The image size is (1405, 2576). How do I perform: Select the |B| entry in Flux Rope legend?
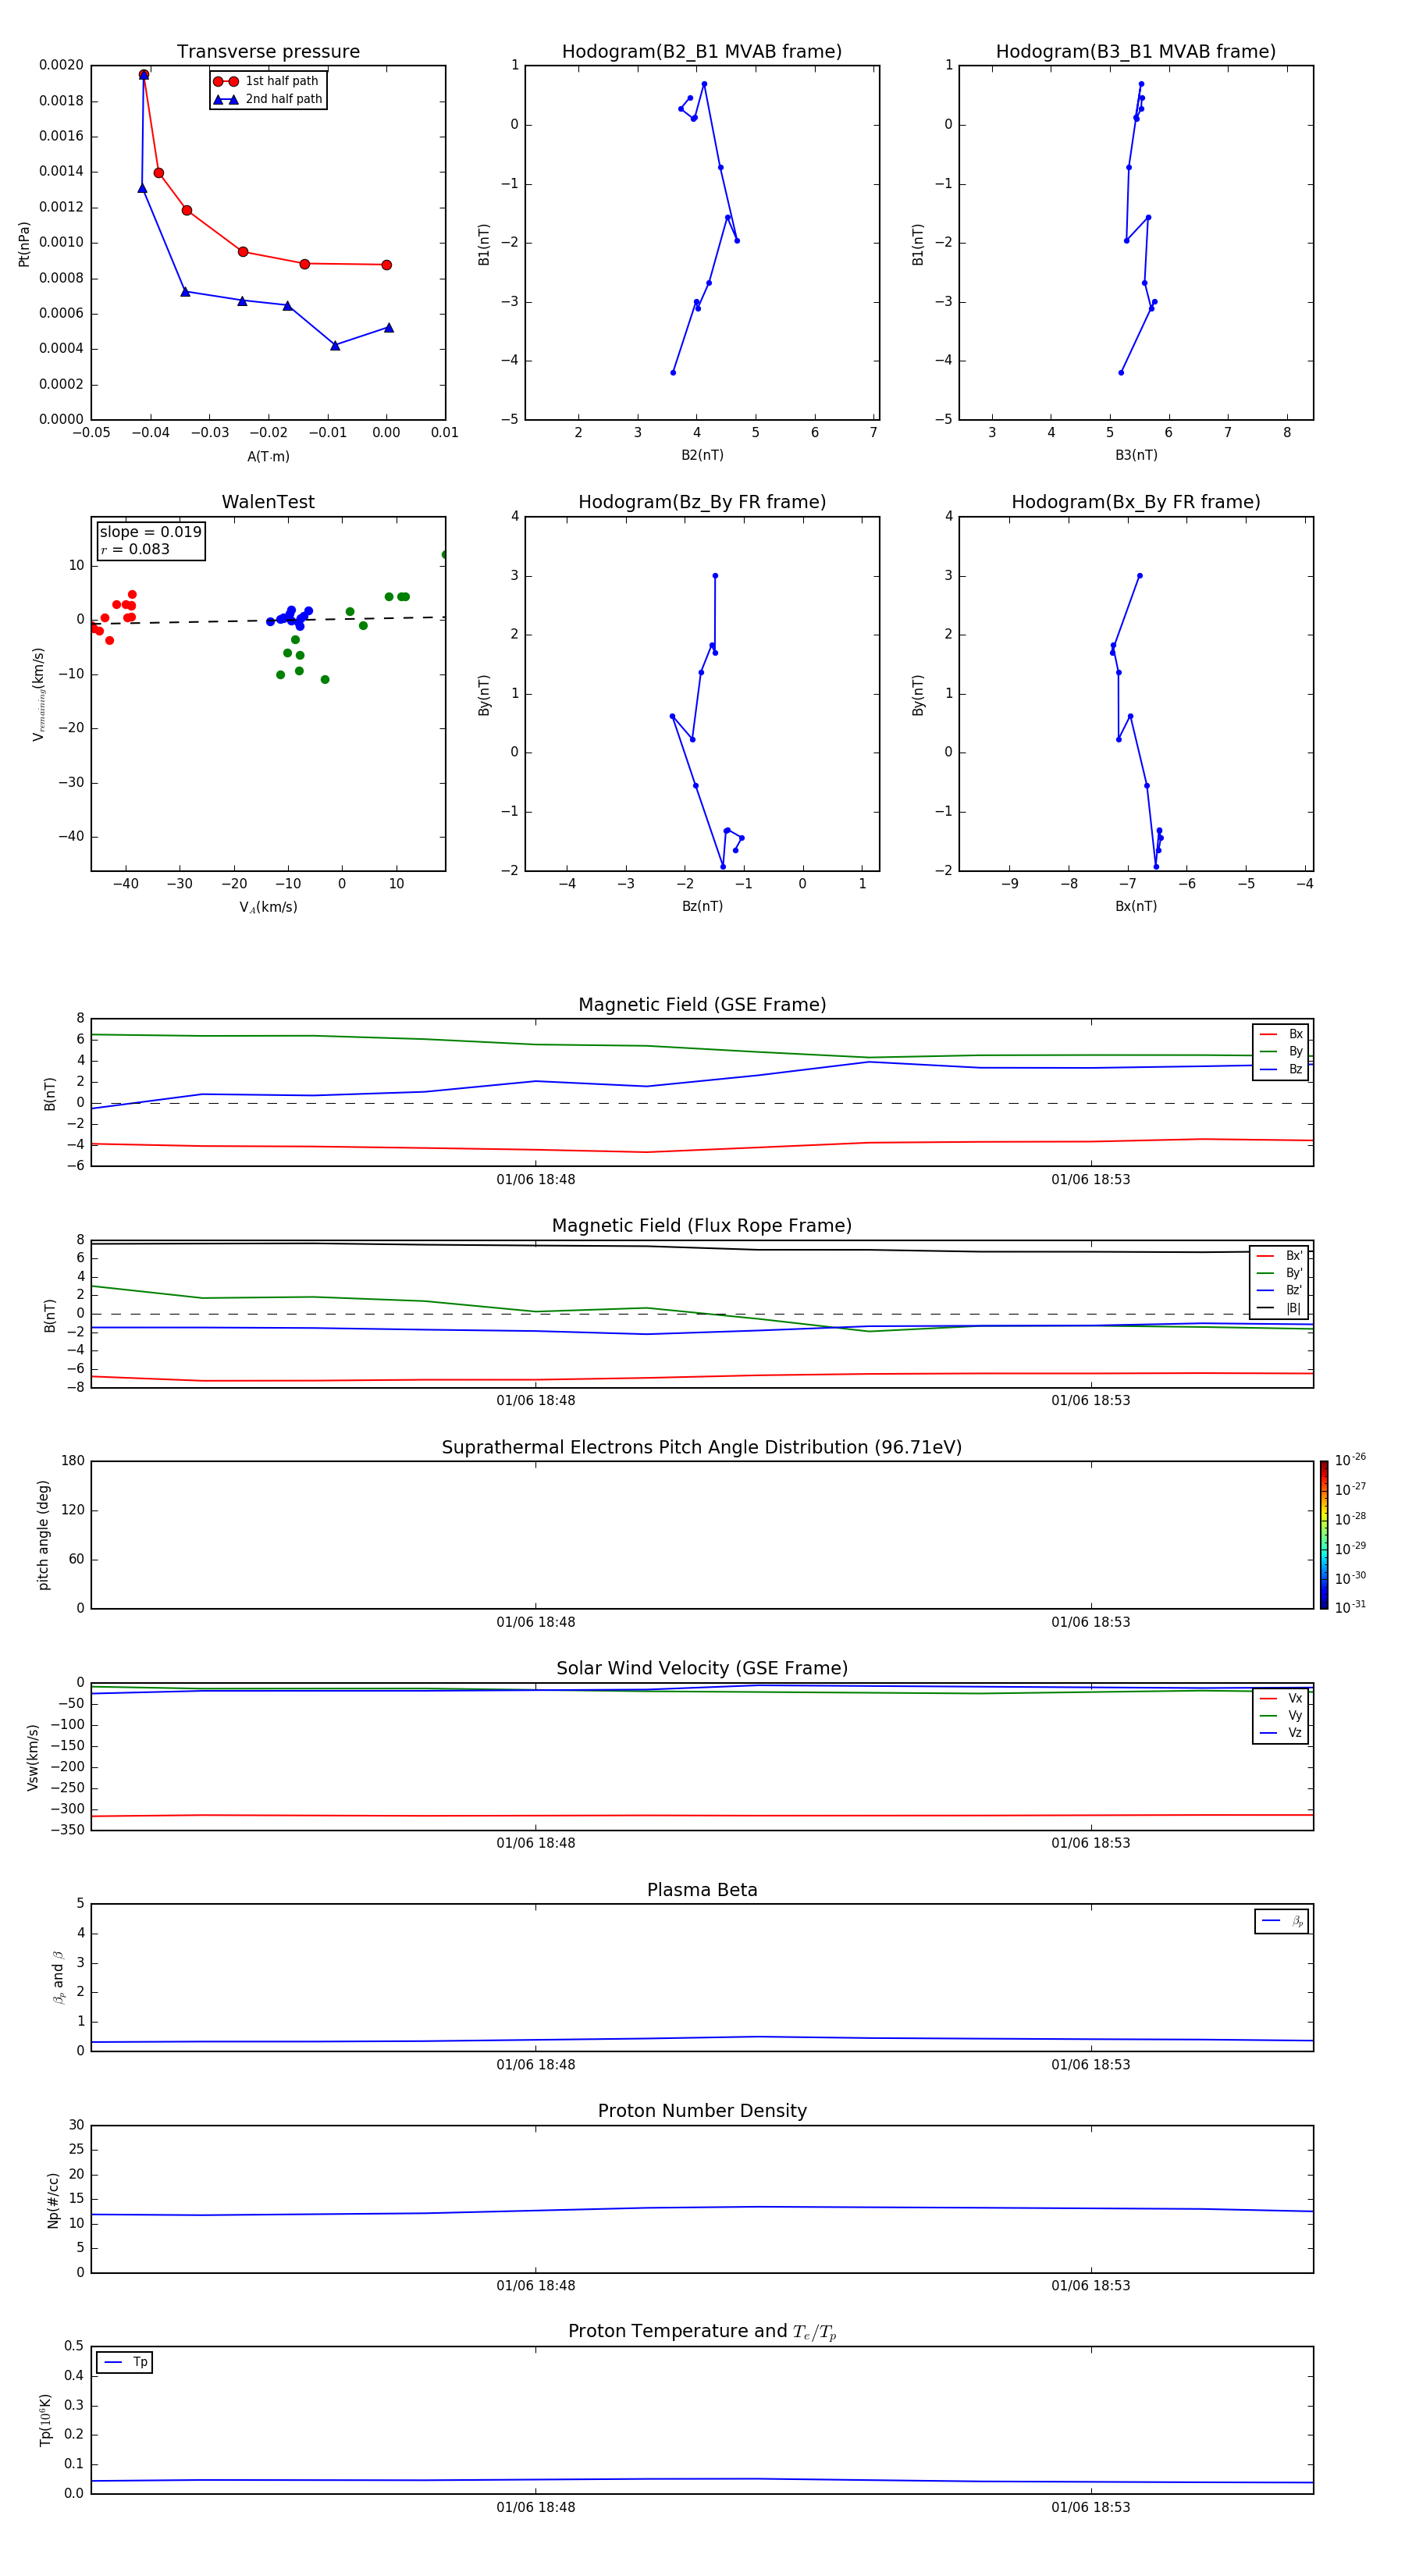(x=1280, y=1308)
